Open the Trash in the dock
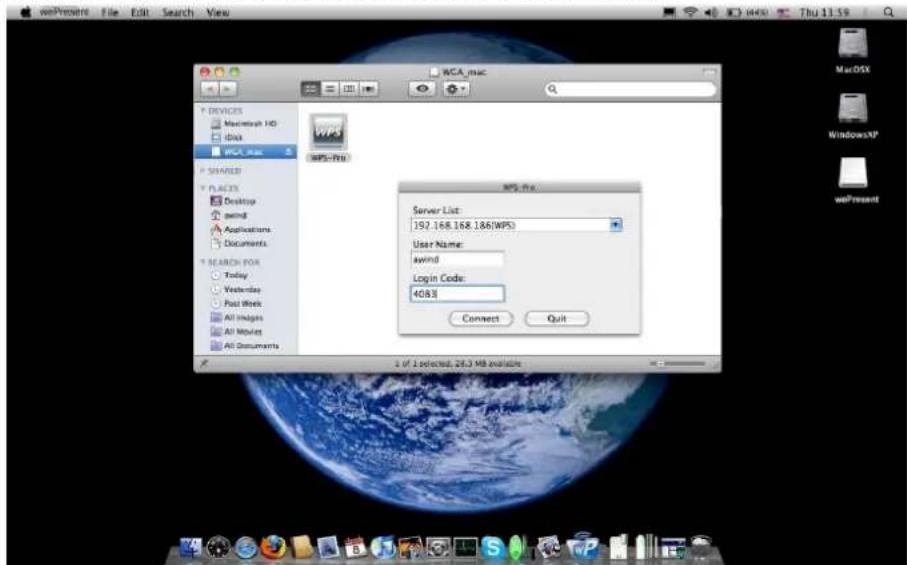Image resolution: width=907 pixels, height=565 pixels. (x=700, y=546)
